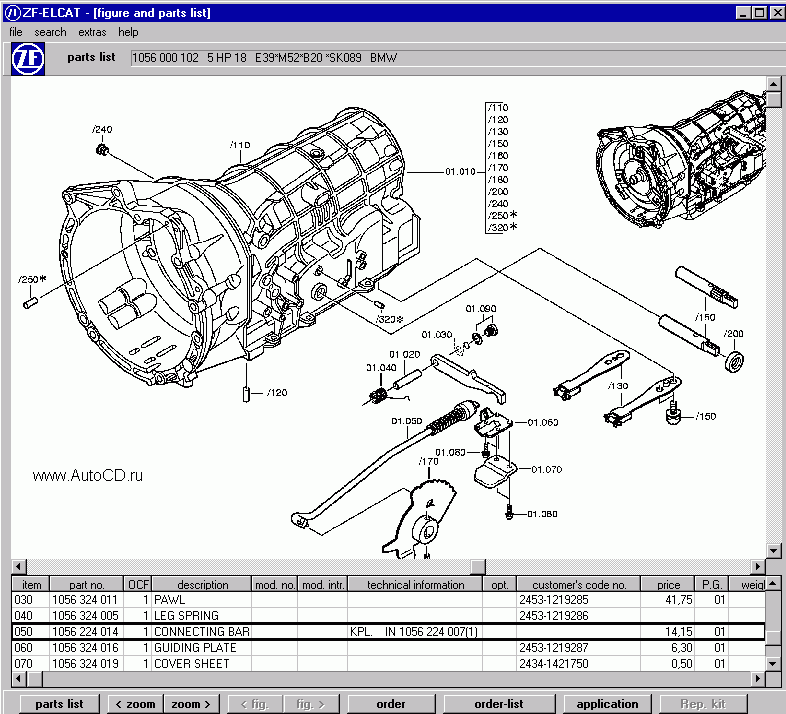Click the 'part no.' column header

(x=87, y=585)
